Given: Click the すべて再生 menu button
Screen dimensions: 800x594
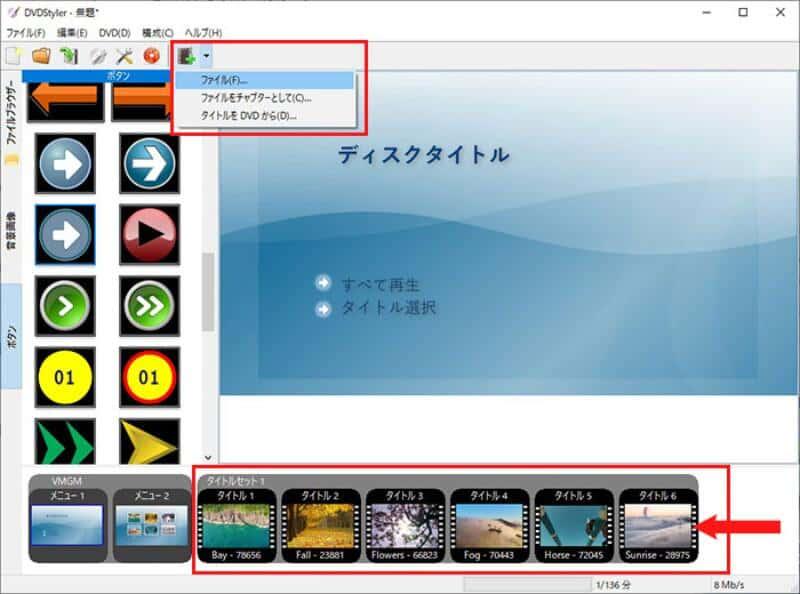Looking at the screenshot, I should [380, 284].
